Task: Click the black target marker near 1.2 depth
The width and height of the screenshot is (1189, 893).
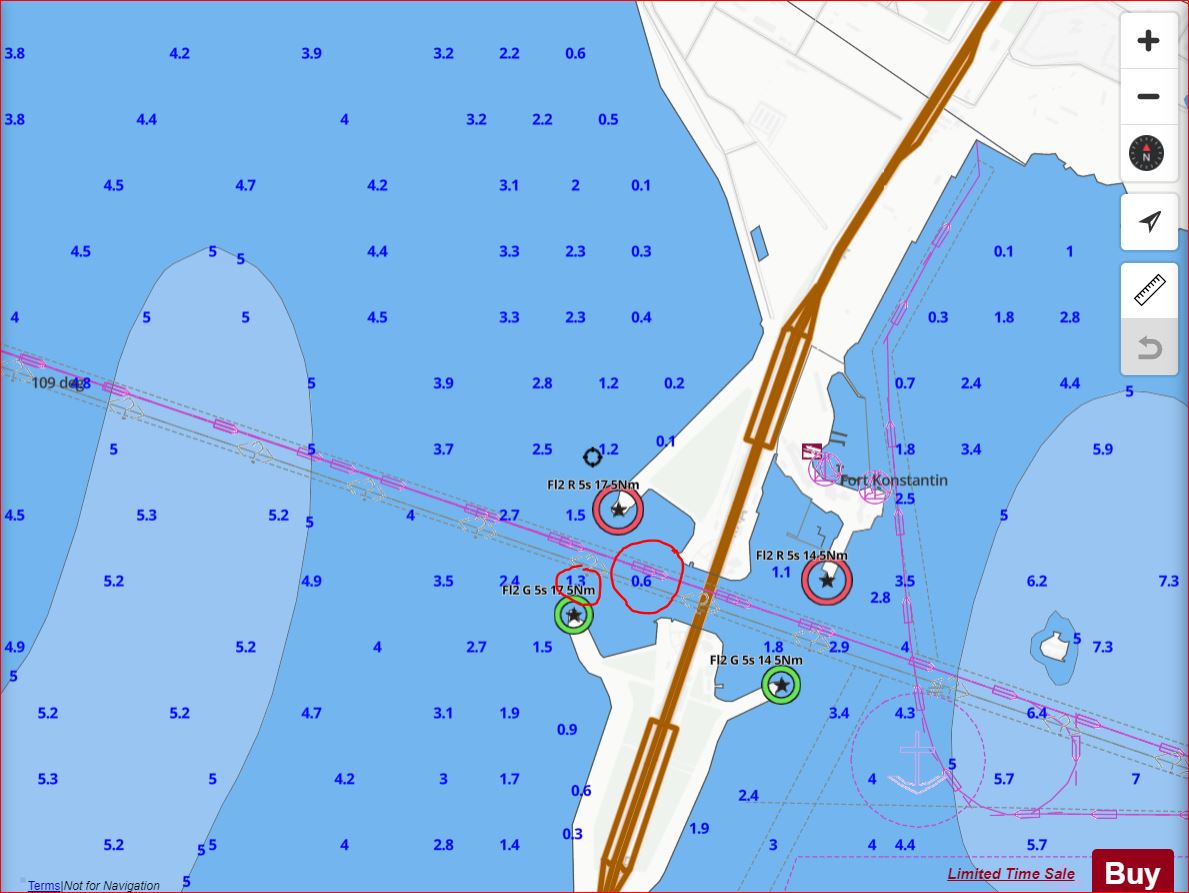Action: [592, 458]
